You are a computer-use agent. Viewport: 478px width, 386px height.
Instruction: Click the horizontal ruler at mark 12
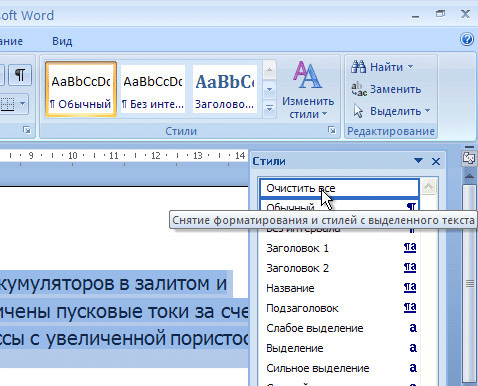click(x=156, y=156)
